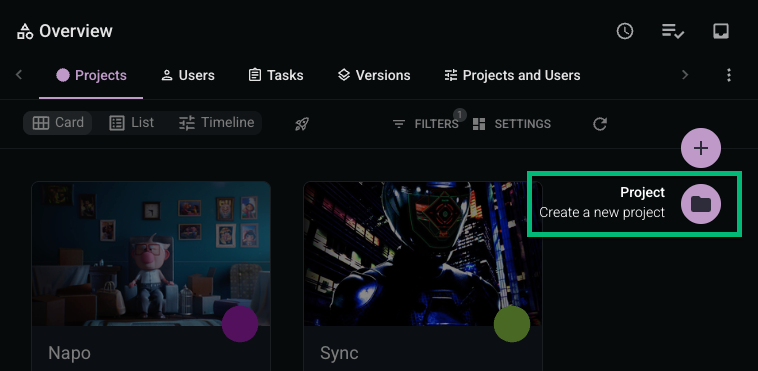Select the List view mode
Image resolution: width=758 pixels, height=371 pixels.
pos(131,123)
